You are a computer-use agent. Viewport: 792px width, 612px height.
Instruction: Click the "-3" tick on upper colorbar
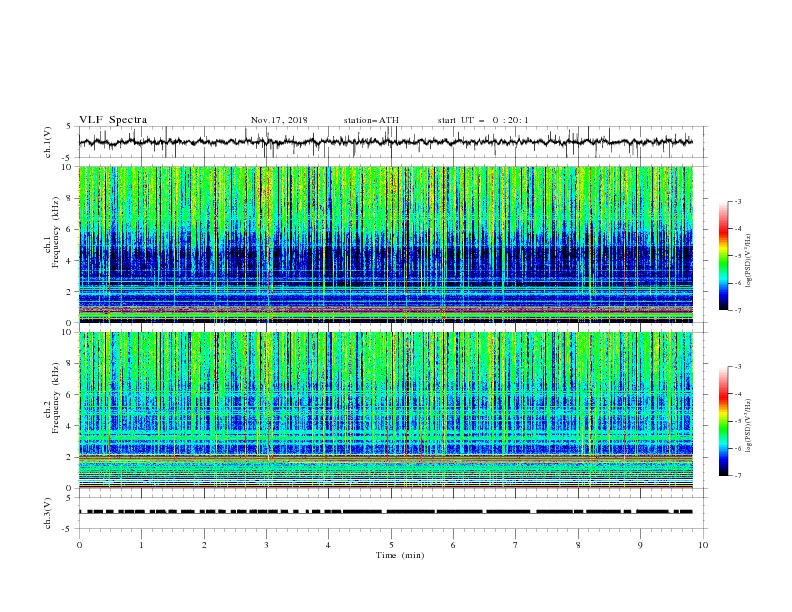(738, 201)
